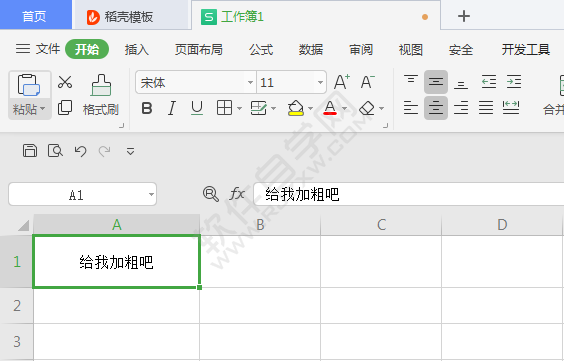564x361 pixels.
Task: Open font size 11 dropdown
Action: click(x=320, y=83)
